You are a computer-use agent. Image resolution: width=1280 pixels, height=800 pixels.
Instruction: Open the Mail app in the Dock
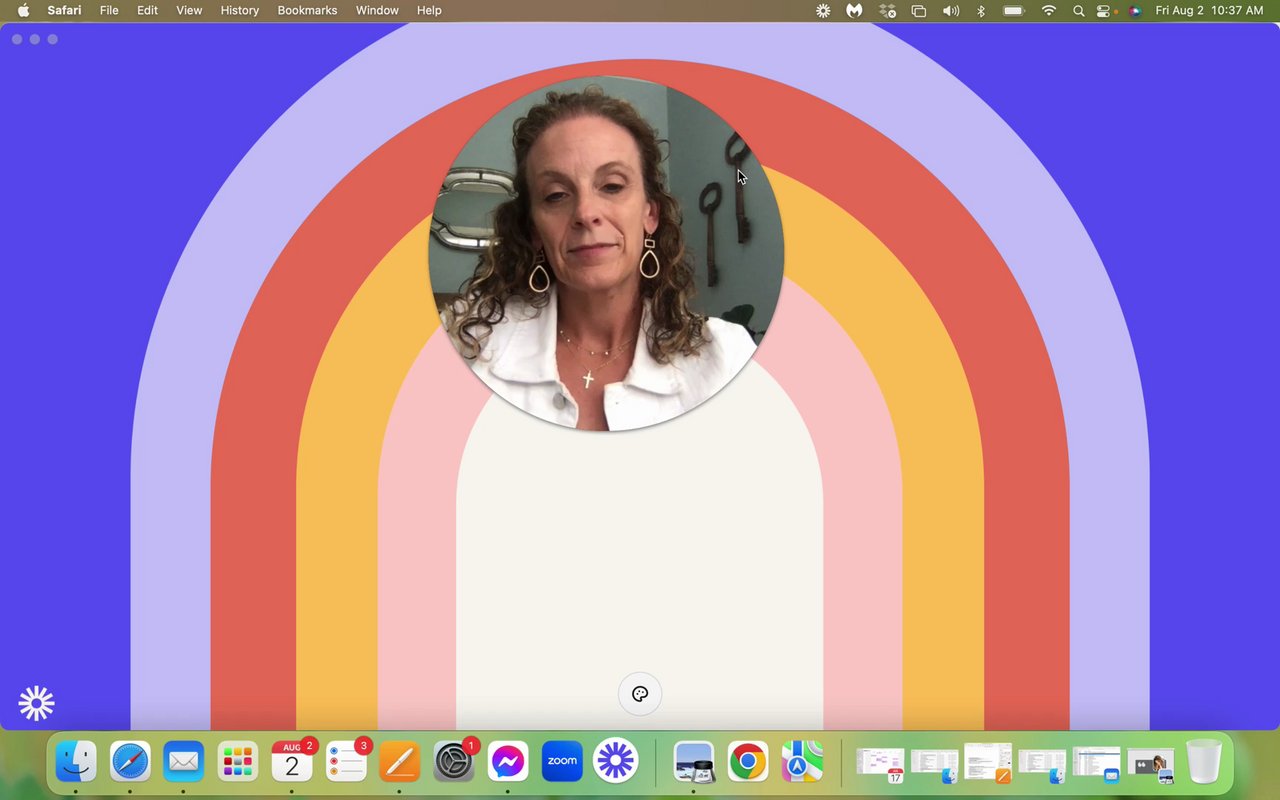[x=184, y=762]
